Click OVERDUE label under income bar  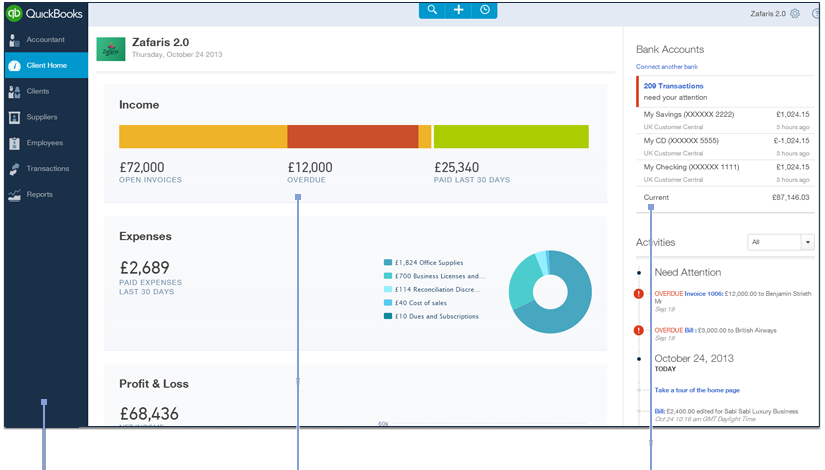click(x=306, y=180)
